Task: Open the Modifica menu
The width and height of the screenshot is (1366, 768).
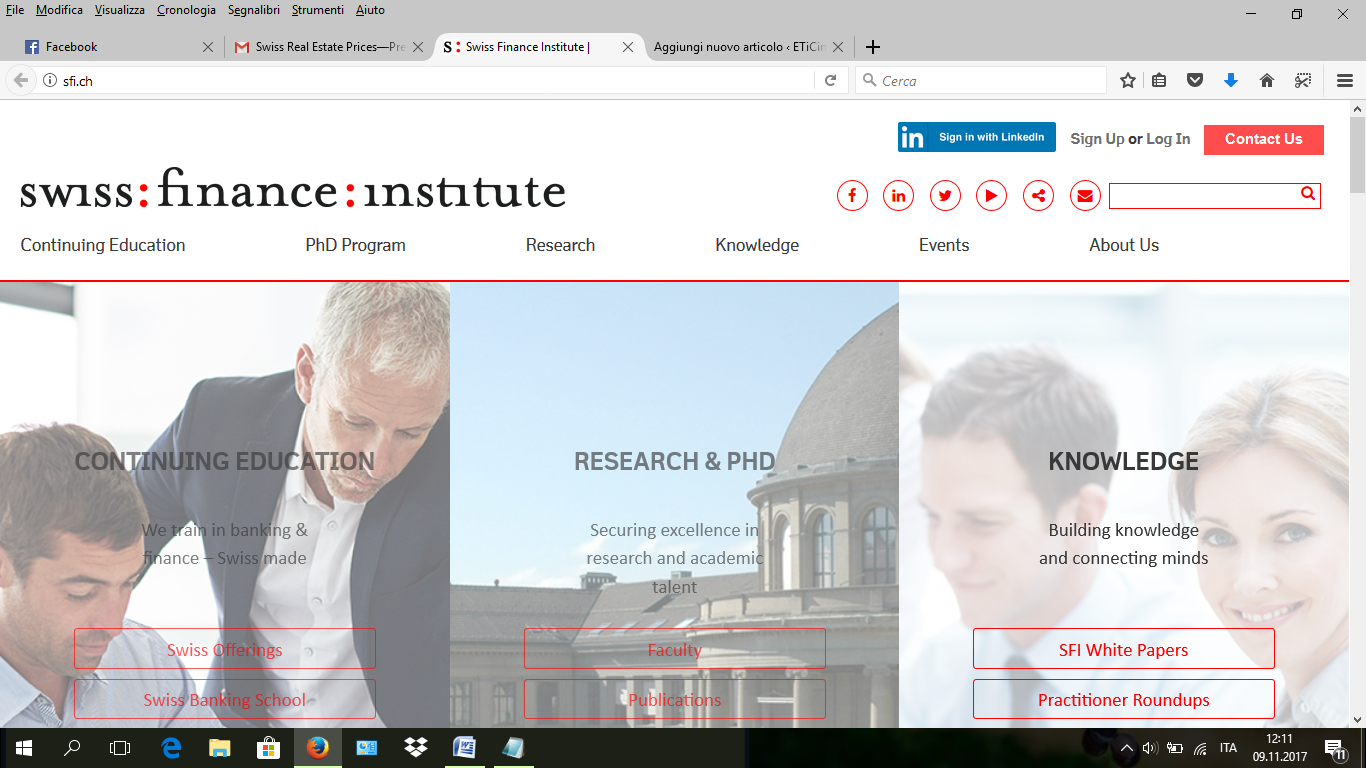Action: pyautogui.click(x=59, y=10)
